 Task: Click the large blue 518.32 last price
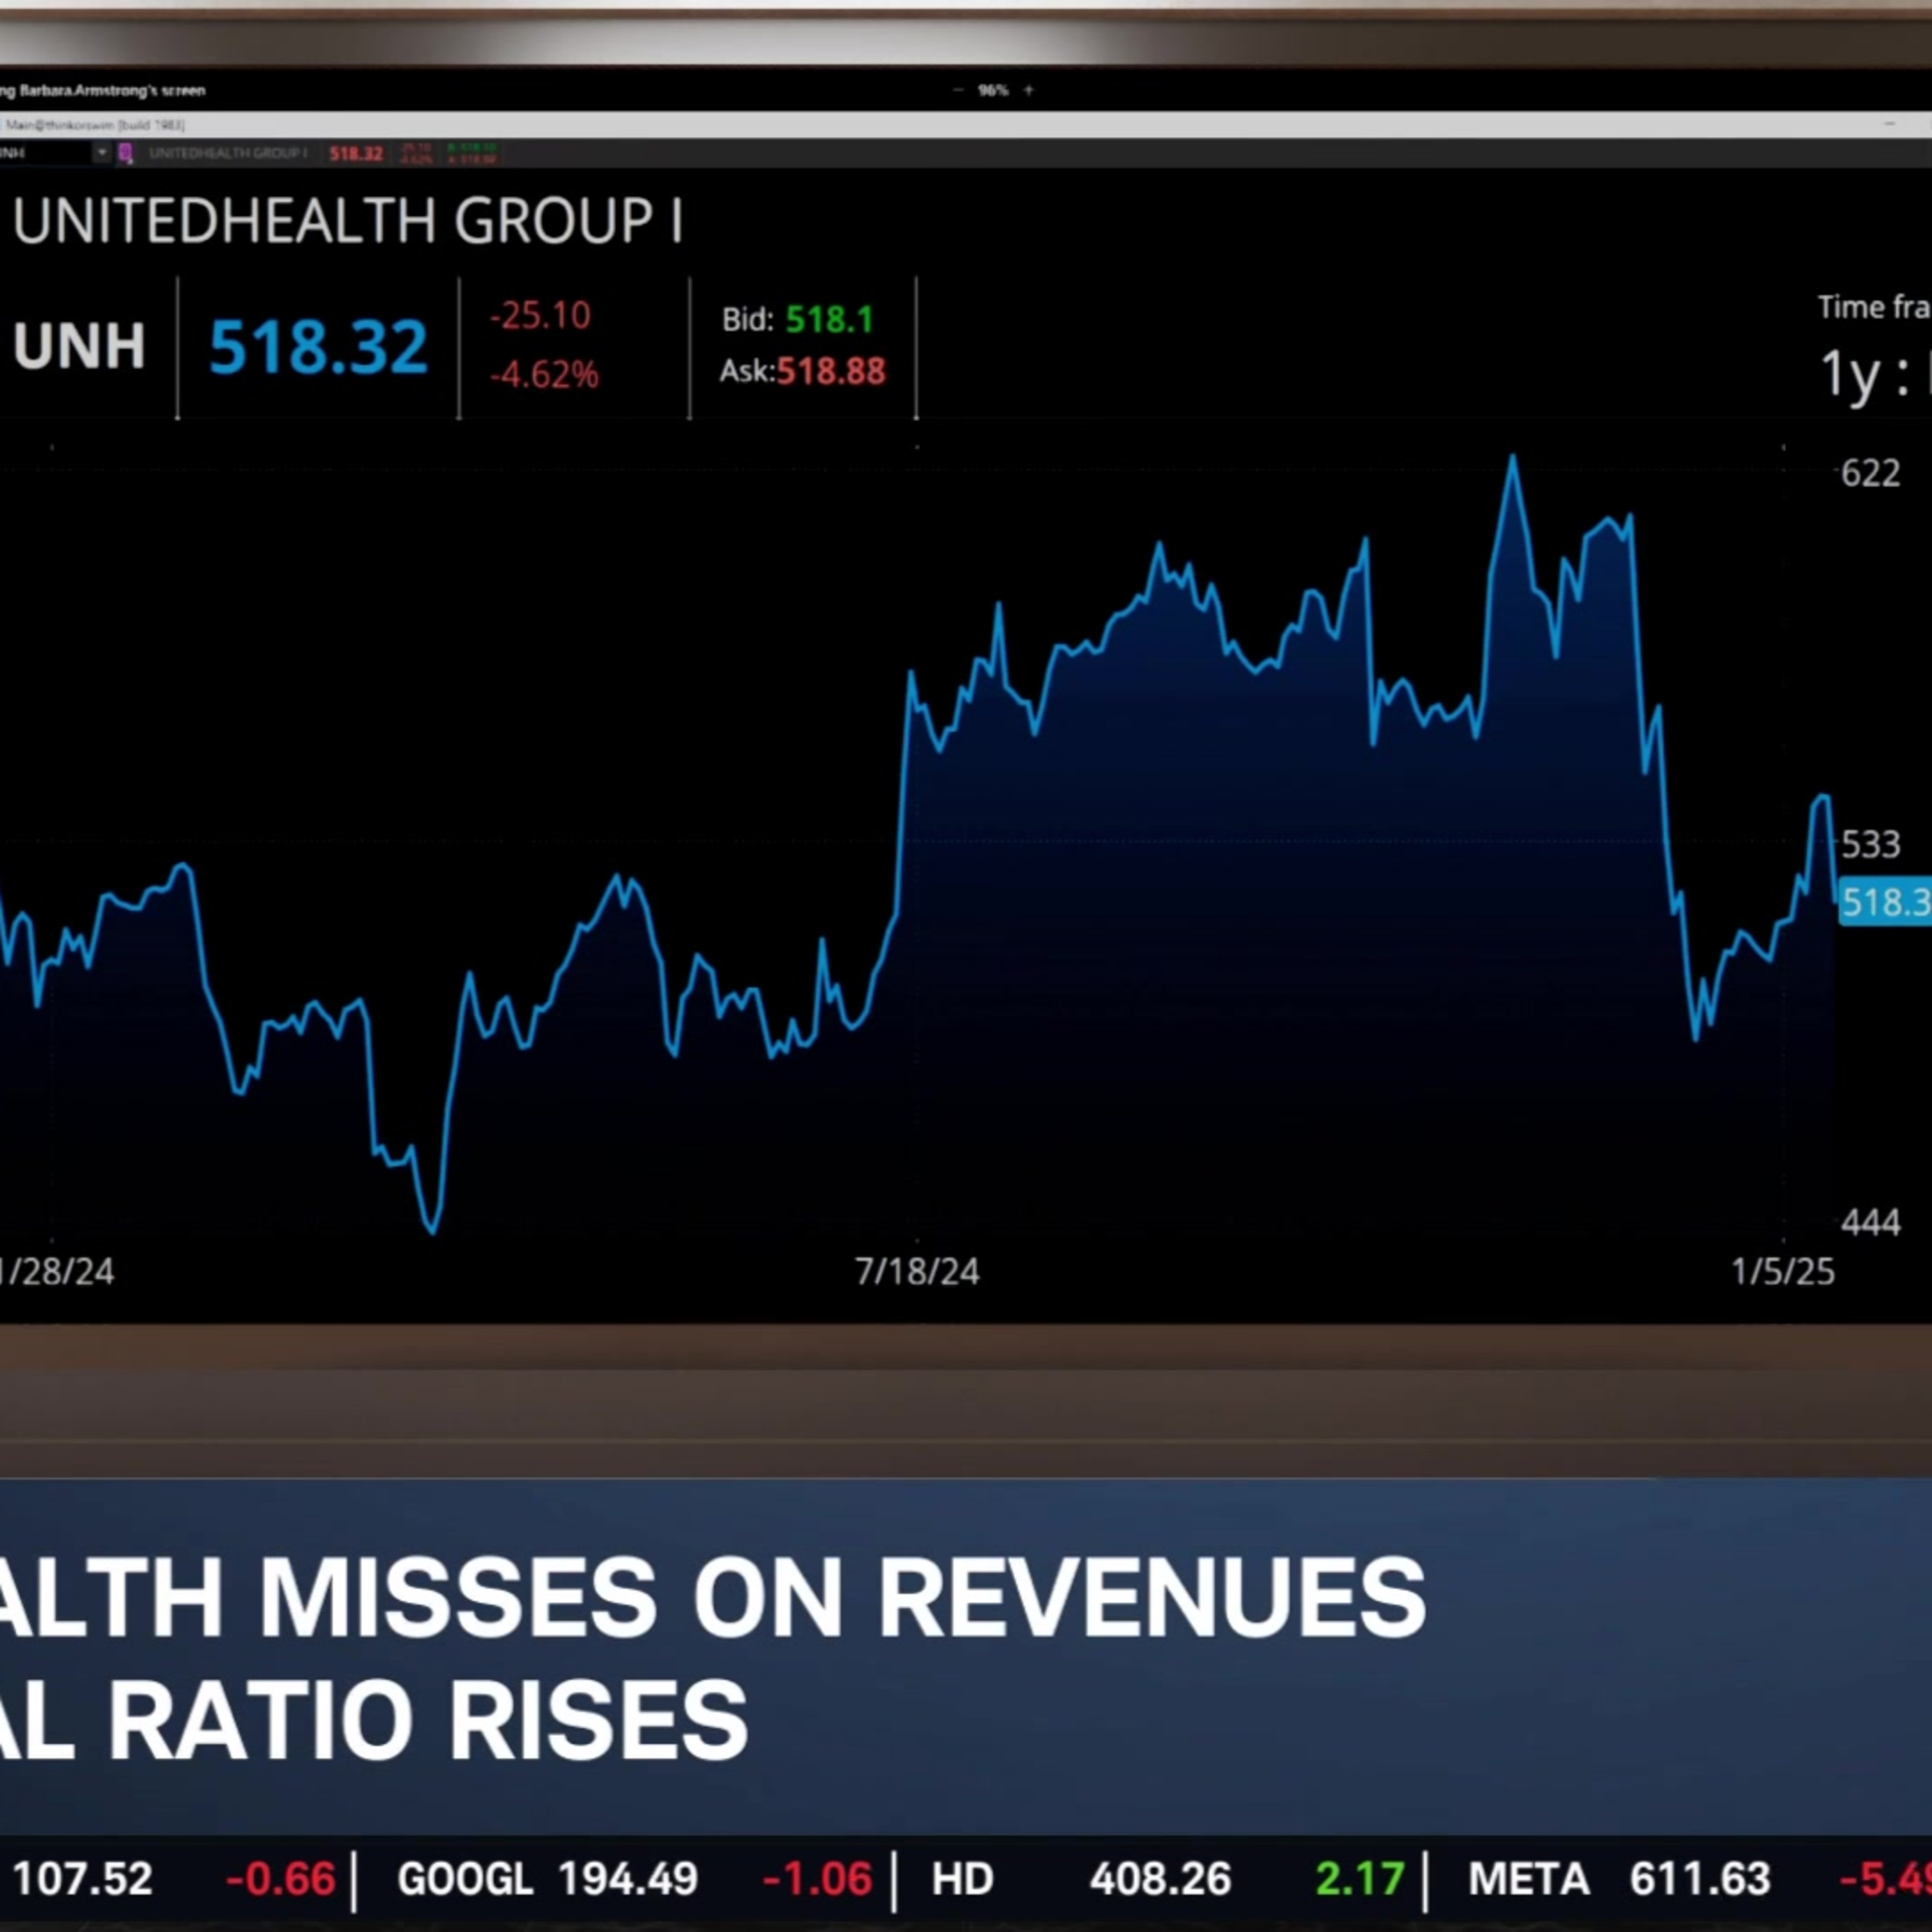(318, 347)
